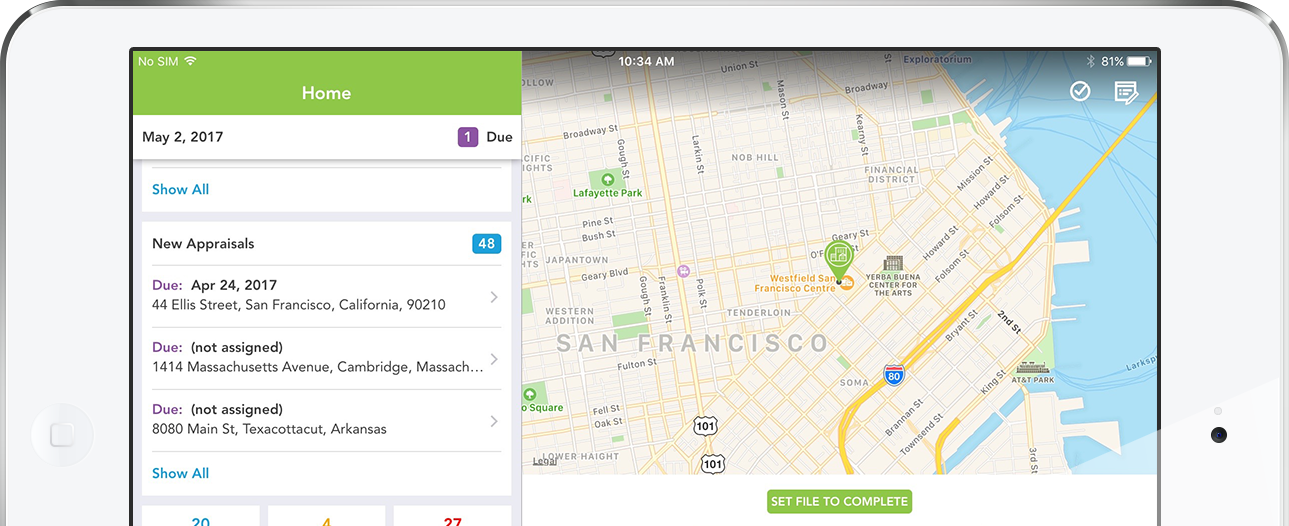This screenshot has width=1289, height=526.
Task: Tap the orange 4 counter tile
Action: [x=326, y=516]
